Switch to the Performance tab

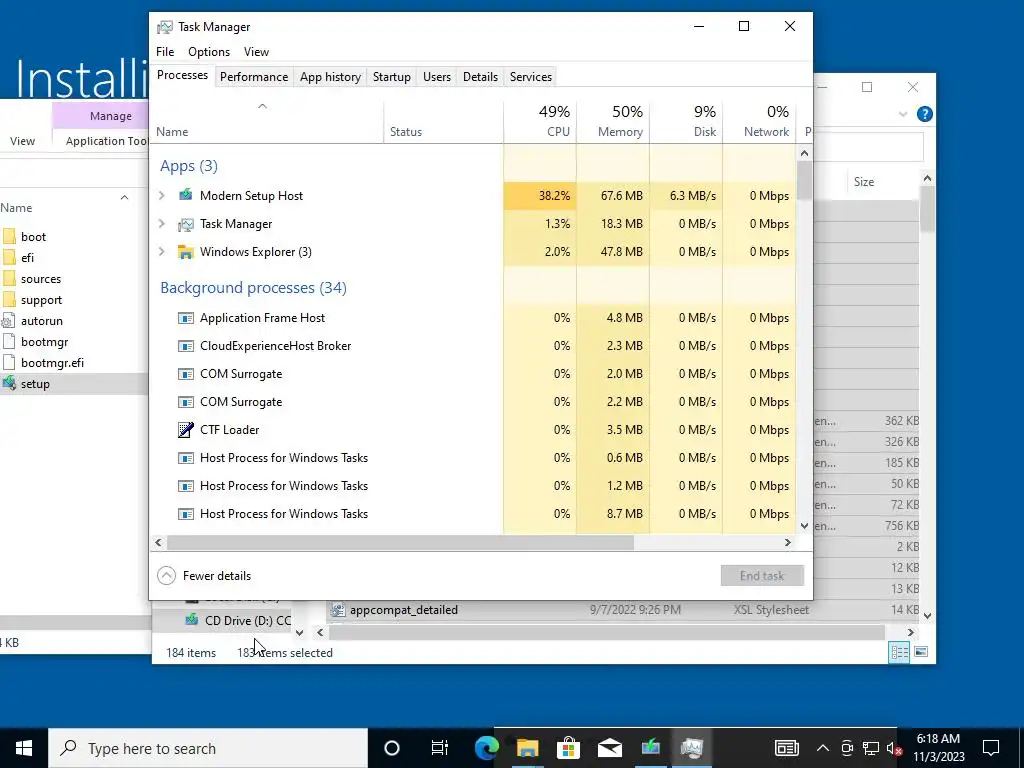pos(254,77)
